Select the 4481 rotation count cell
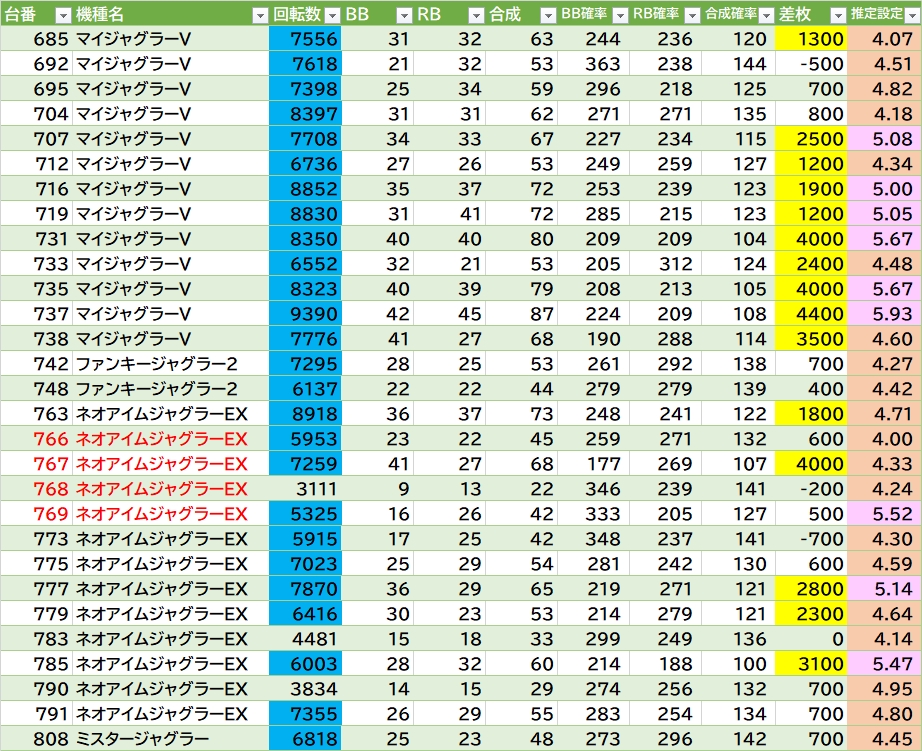 click(305, 639)
